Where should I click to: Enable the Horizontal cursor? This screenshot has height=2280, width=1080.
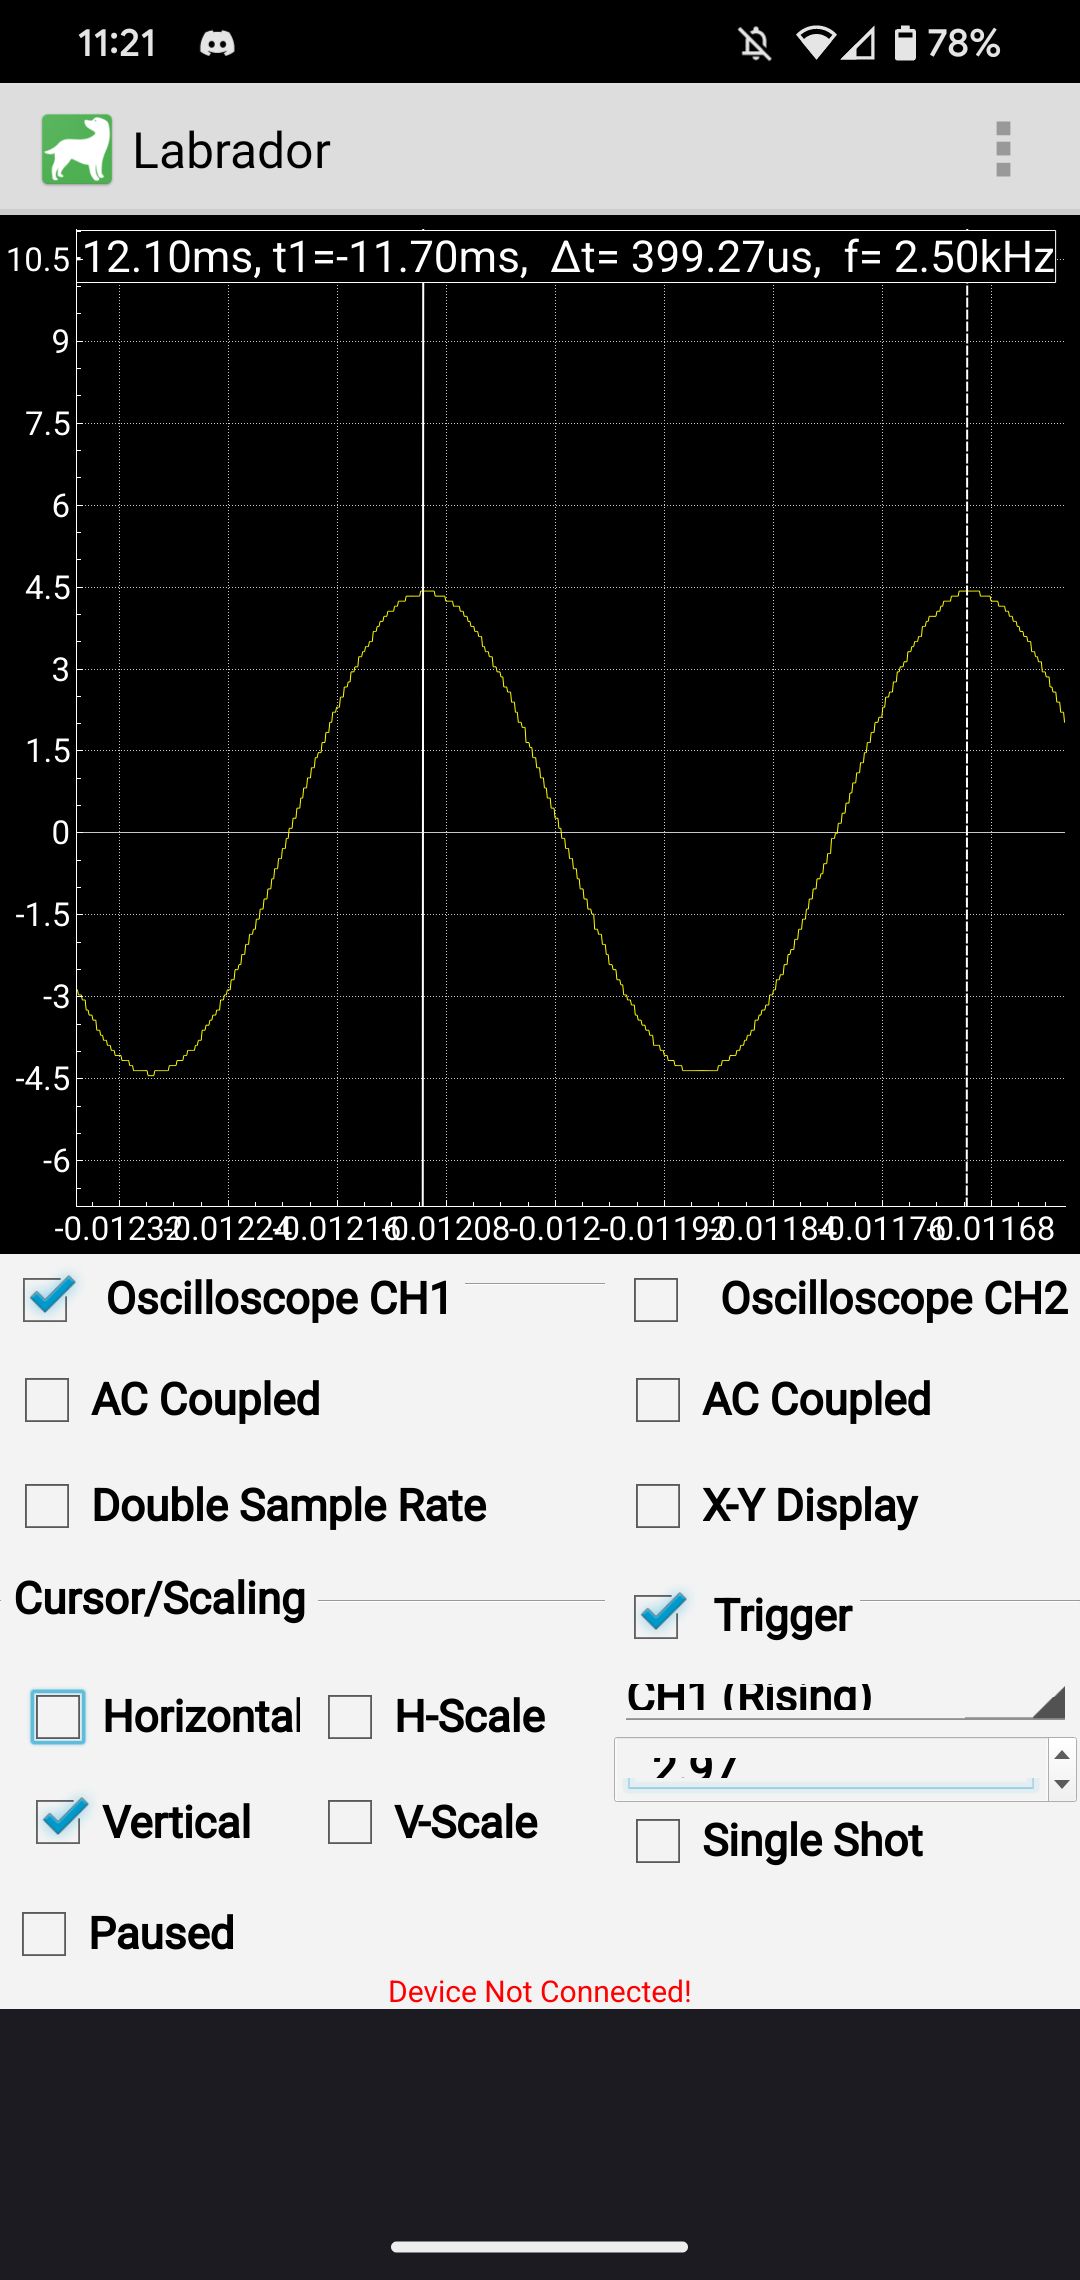60,1714
